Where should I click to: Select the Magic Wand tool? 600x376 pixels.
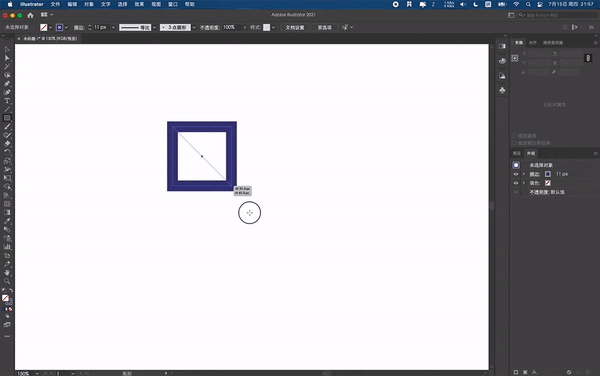click(7, 67)
